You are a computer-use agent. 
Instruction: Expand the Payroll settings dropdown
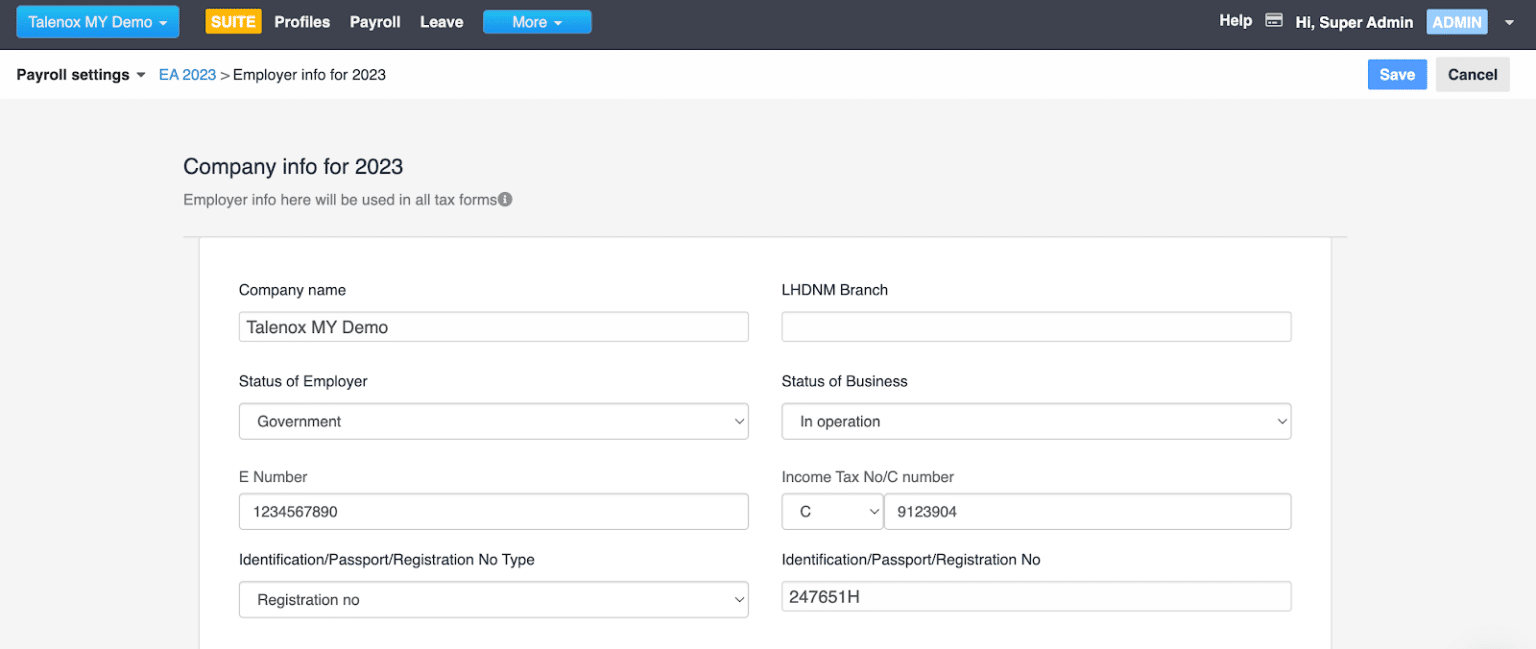81,75
